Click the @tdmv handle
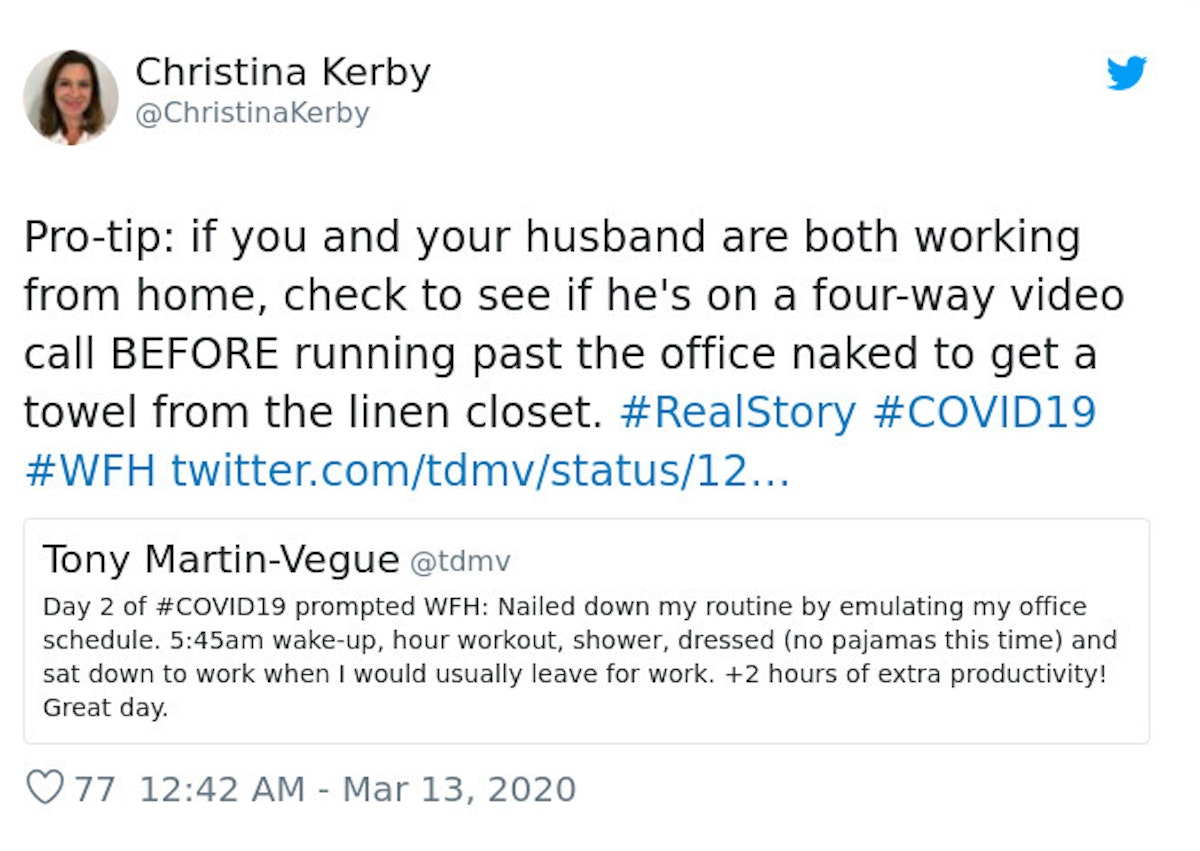The image size is (1200, 851). coord(461,562)
